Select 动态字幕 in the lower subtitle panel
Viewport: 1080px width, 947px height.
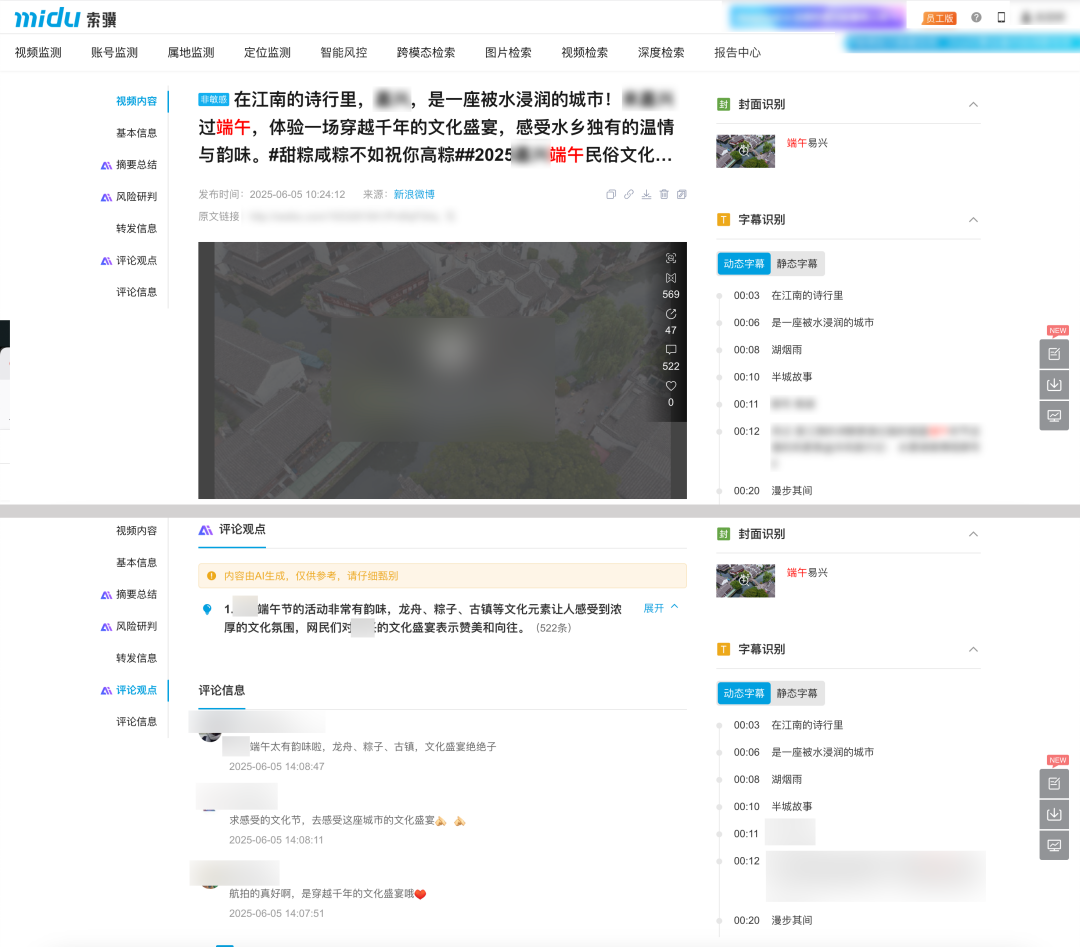point(743,693)
